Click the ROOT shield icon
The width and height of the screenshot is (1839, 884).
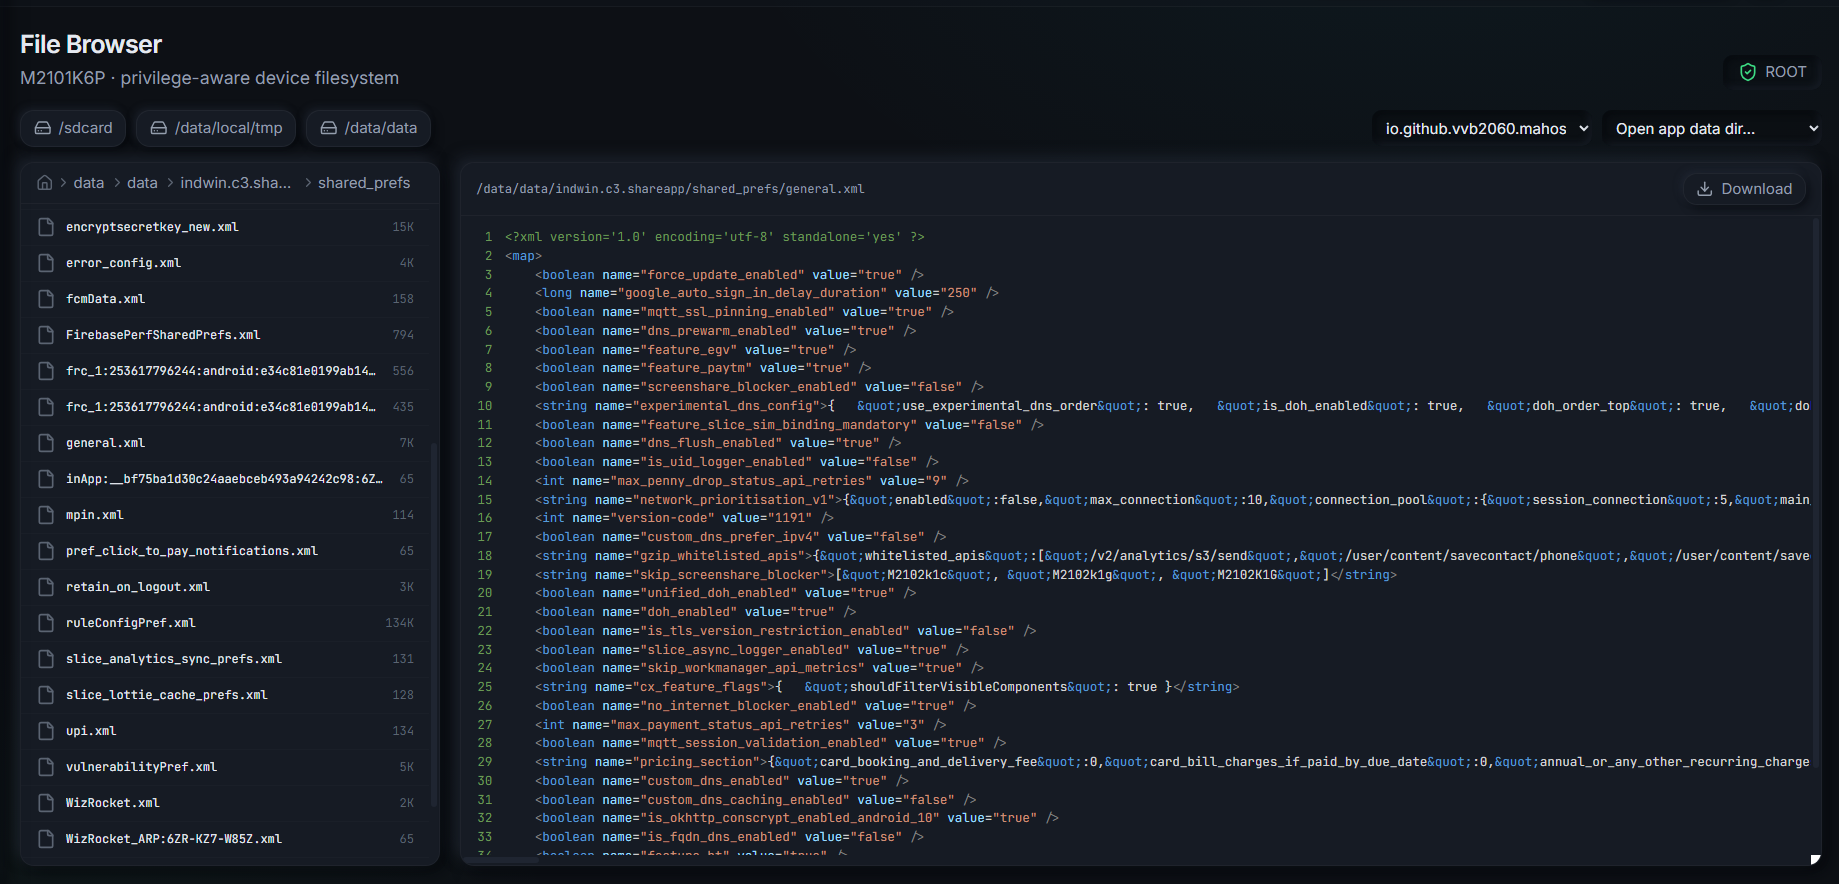click(x=1748, y=72)
